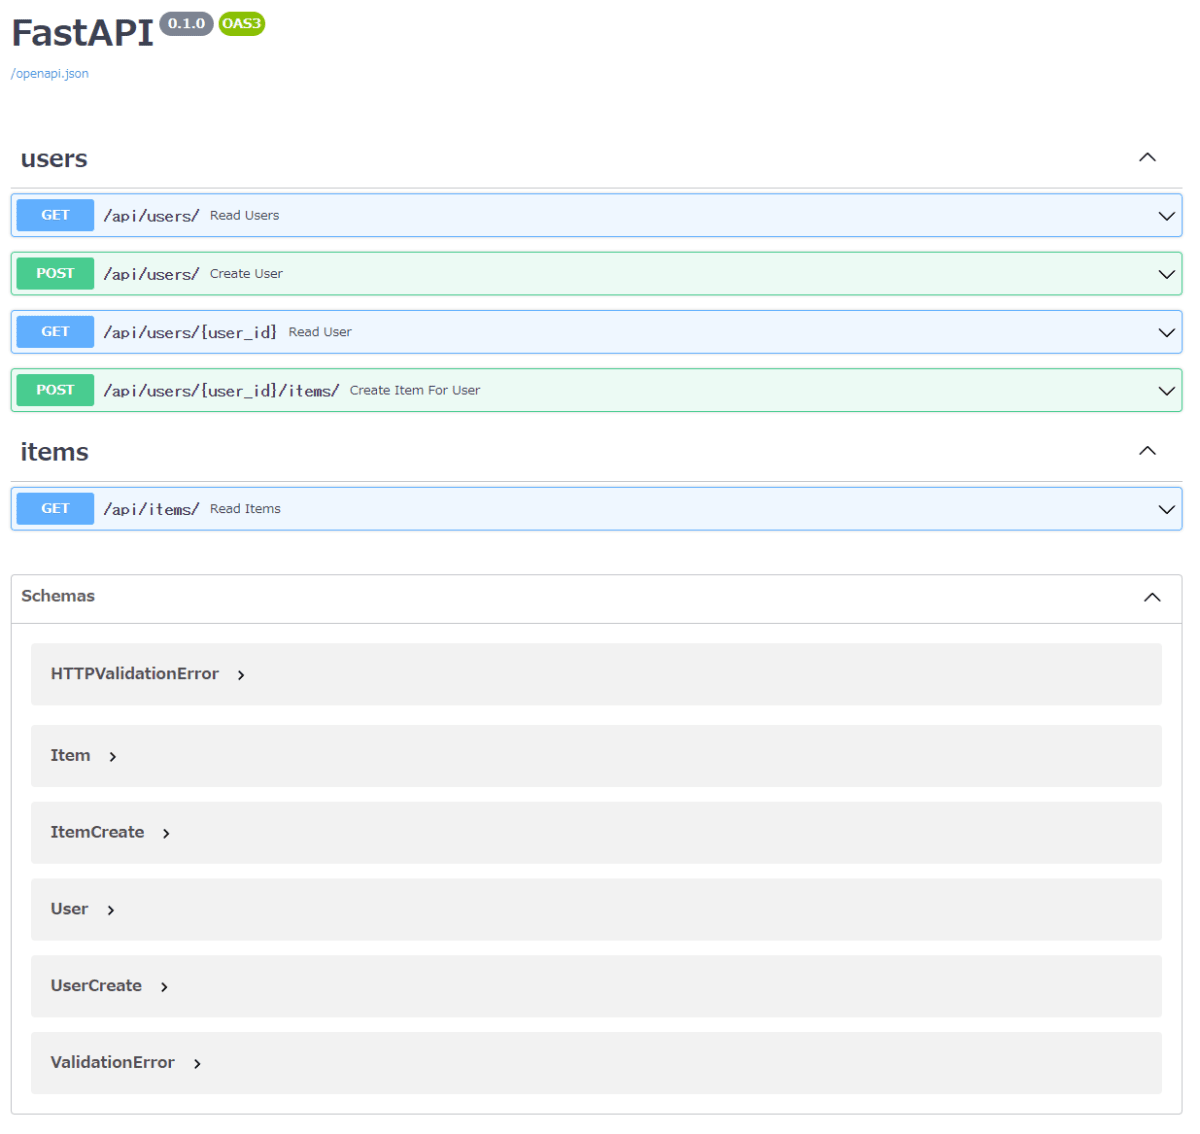The image size is (1200, 1134).
Task: Click the Read Users description text
Action: point(244,216)
